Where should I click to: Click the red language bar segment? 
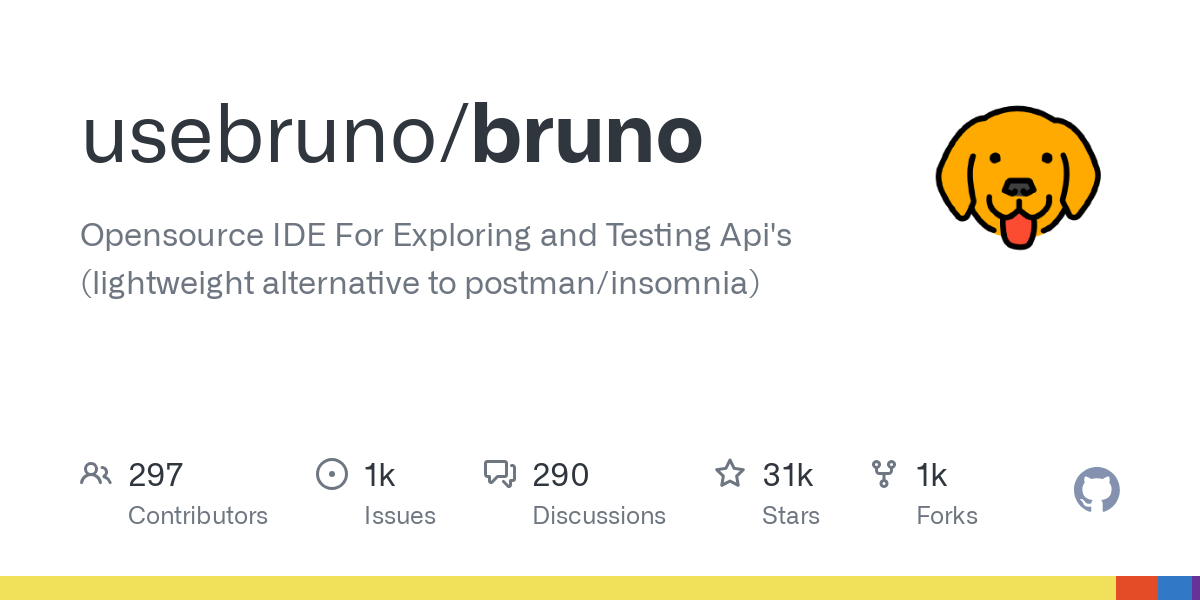point(1136,588)
